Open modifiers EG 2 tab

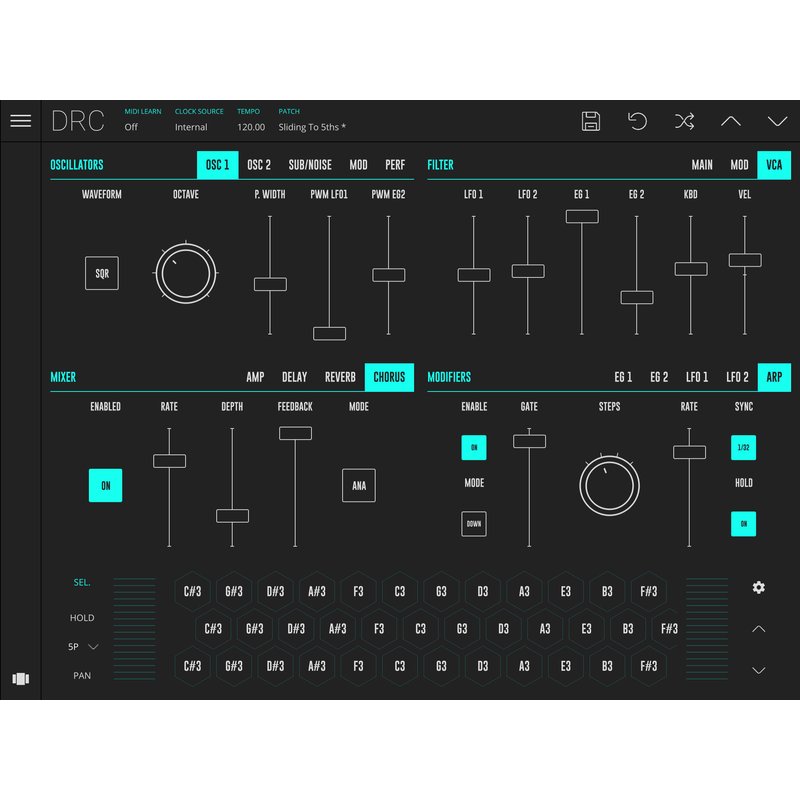point(659,377)
